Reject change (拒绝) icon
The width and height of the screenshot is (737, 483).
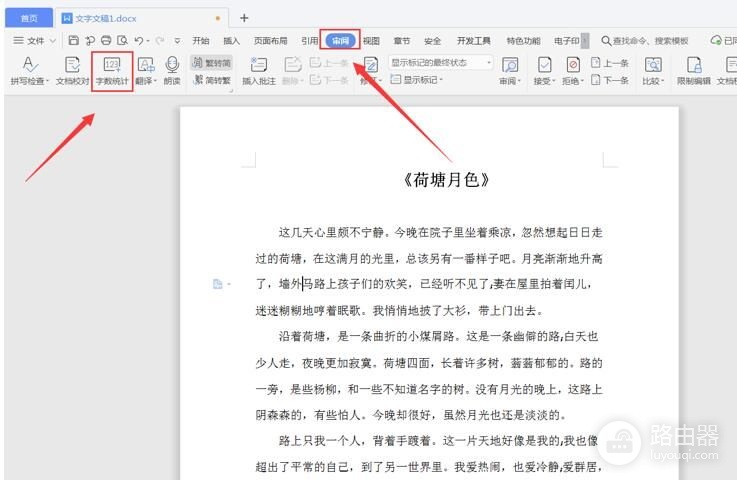point(572,65)
